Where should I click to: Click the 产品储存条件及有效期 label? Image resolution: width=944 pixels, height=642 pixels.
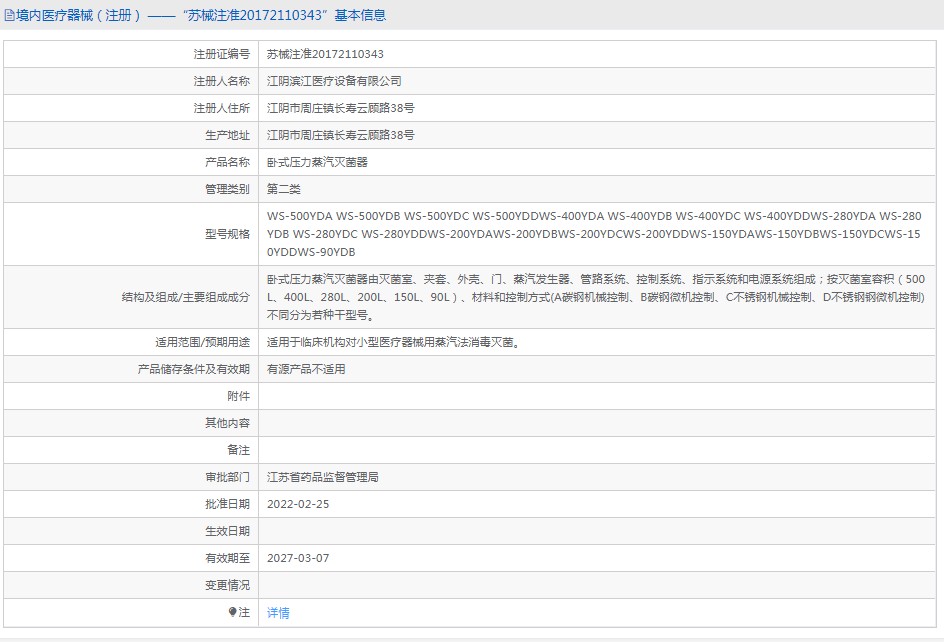point(193,369)
